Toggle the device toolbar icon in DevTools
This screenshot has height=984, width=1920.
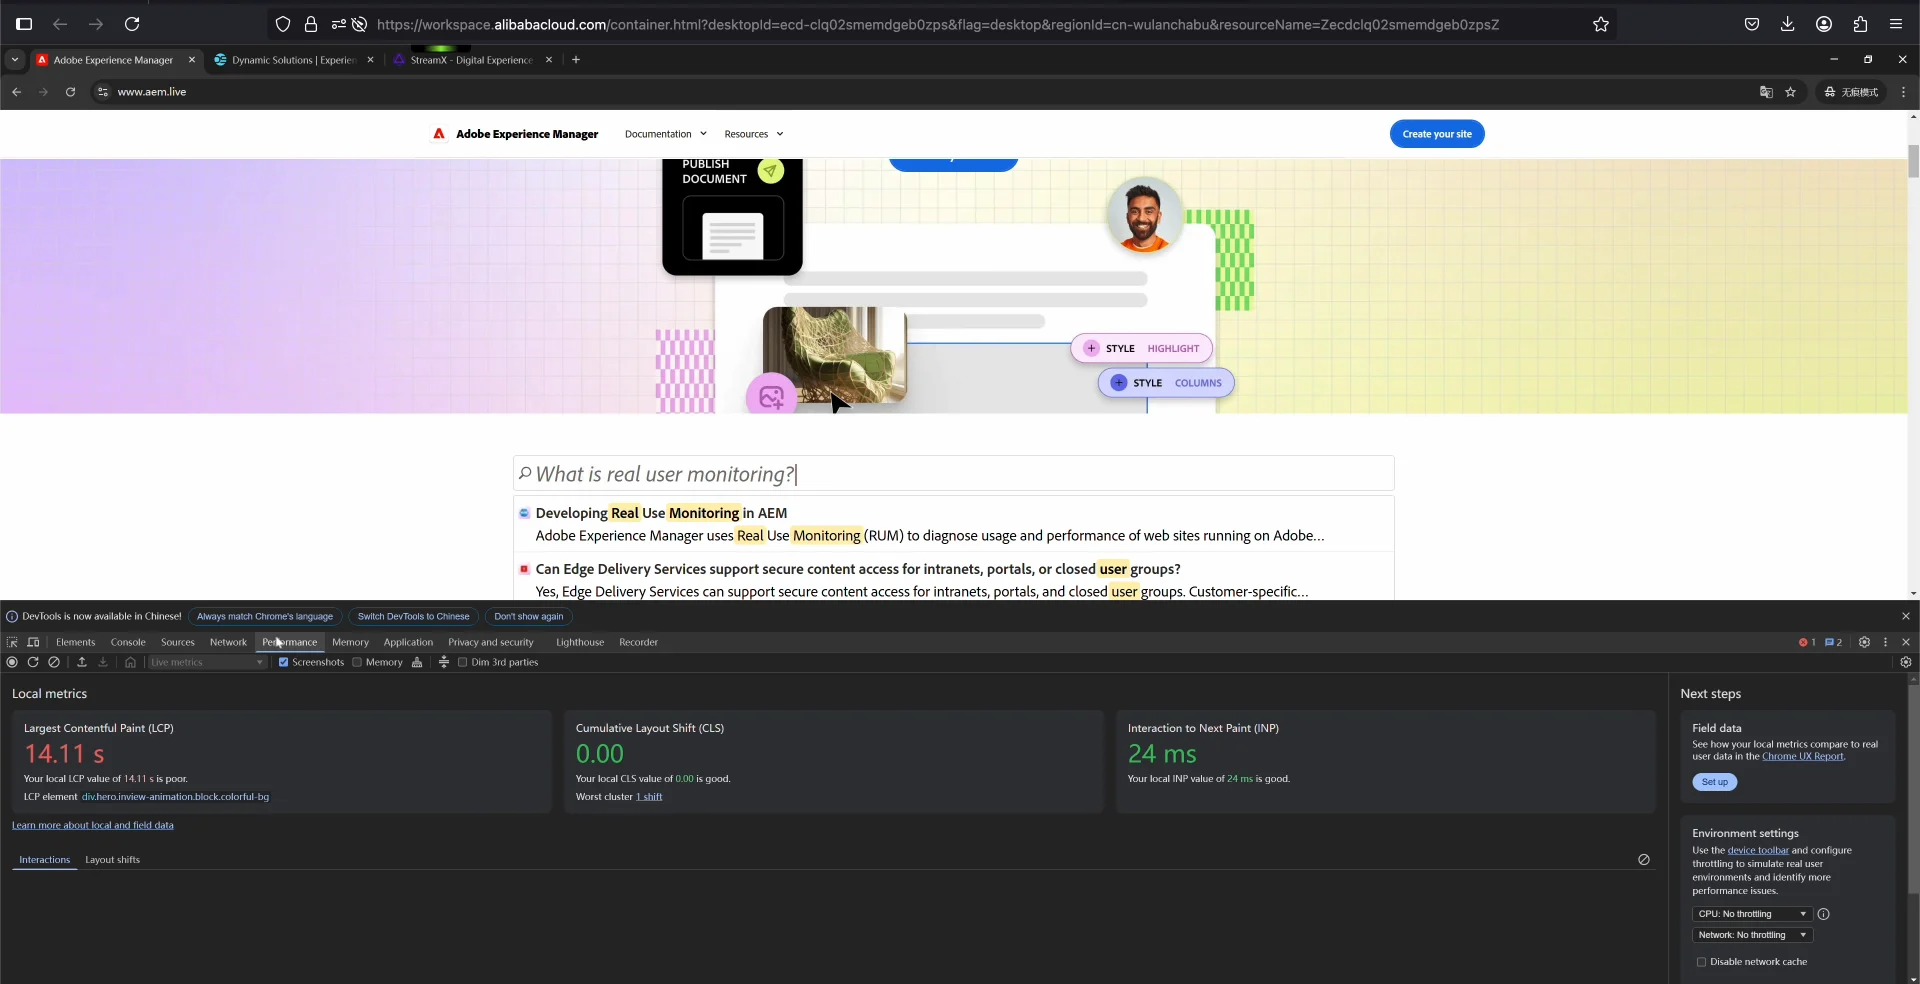[33, 642]
